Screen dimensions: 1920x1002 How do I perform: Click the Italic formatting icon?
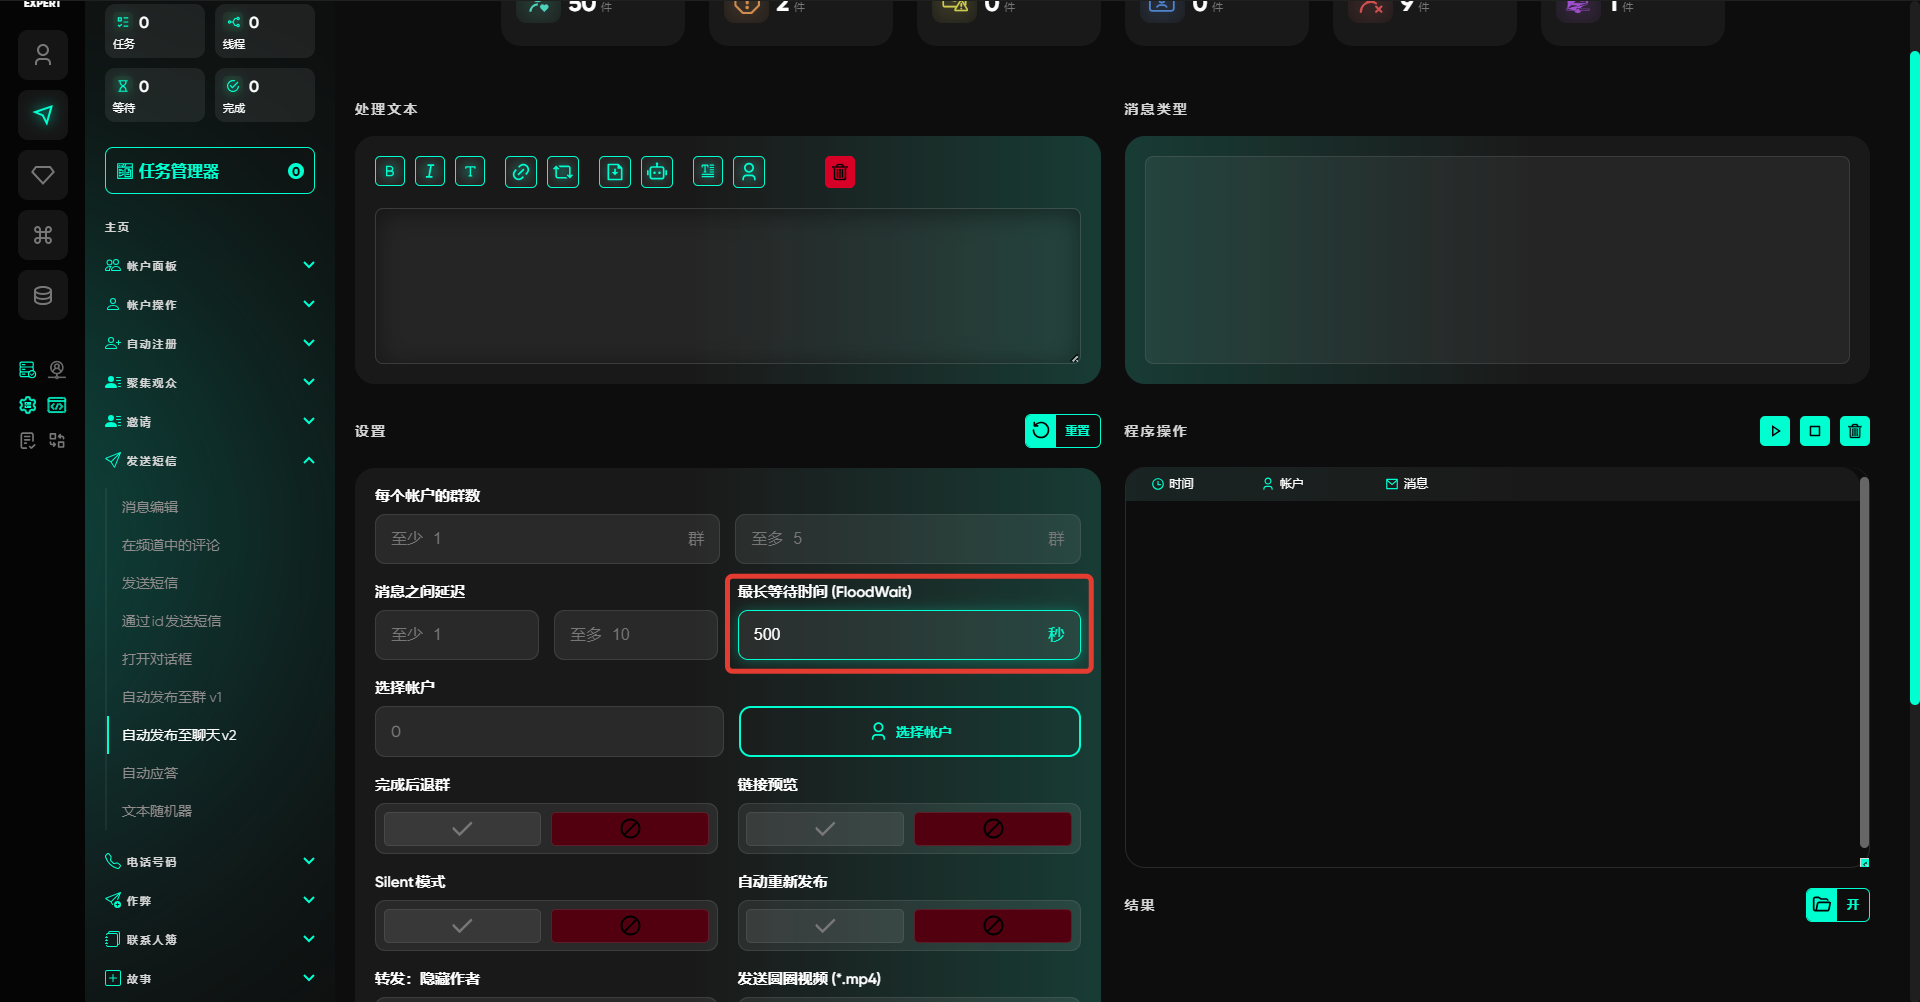coord(430,172)
